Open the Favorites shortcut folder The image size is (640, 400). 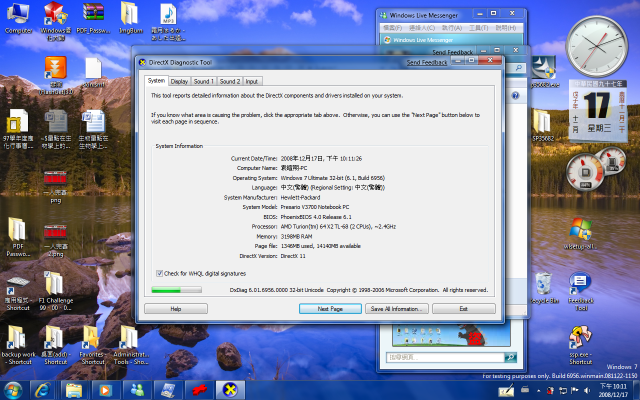click(92, 345)
